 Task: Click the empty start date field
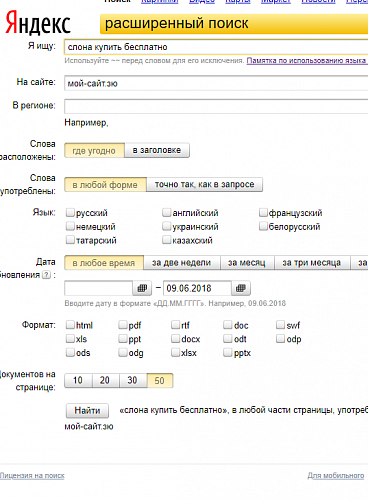[x=99, y=288]
